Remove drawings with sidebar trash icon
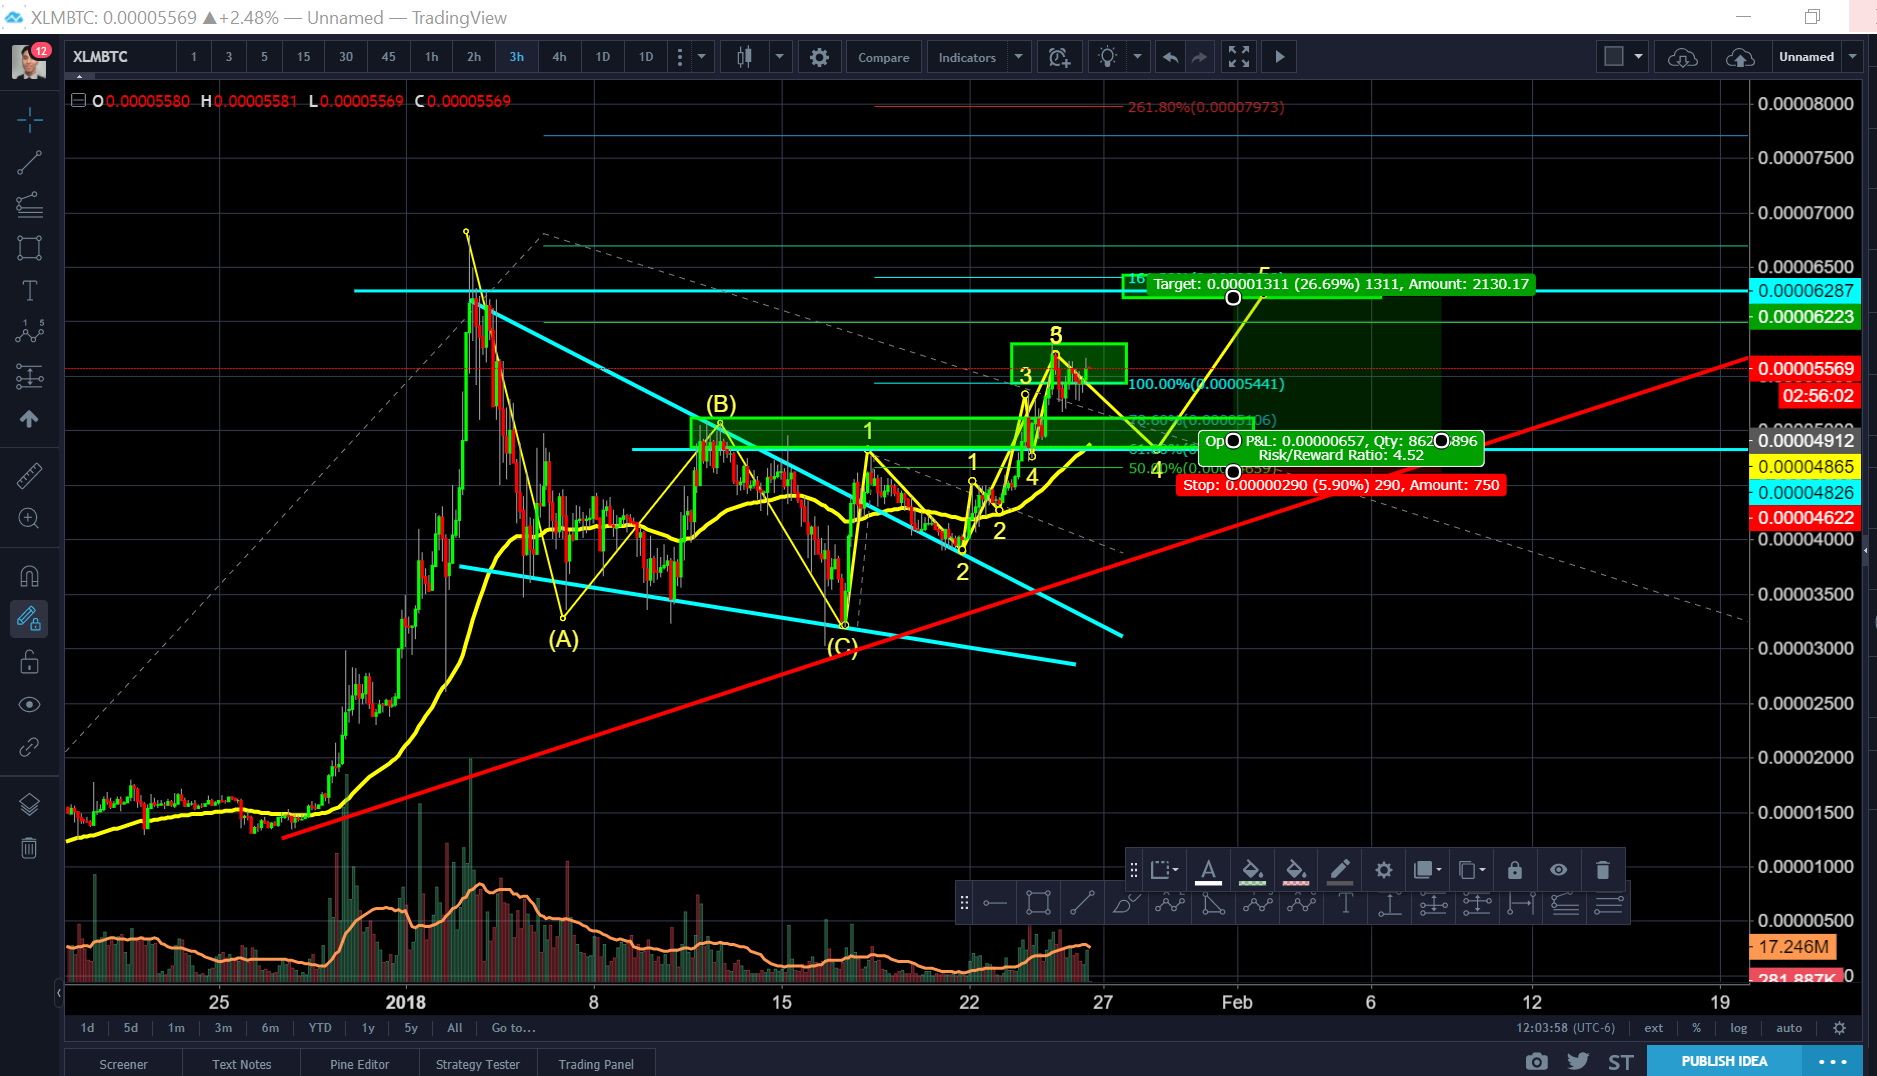Viewport: 1877px width, 1076px height. 29,848
